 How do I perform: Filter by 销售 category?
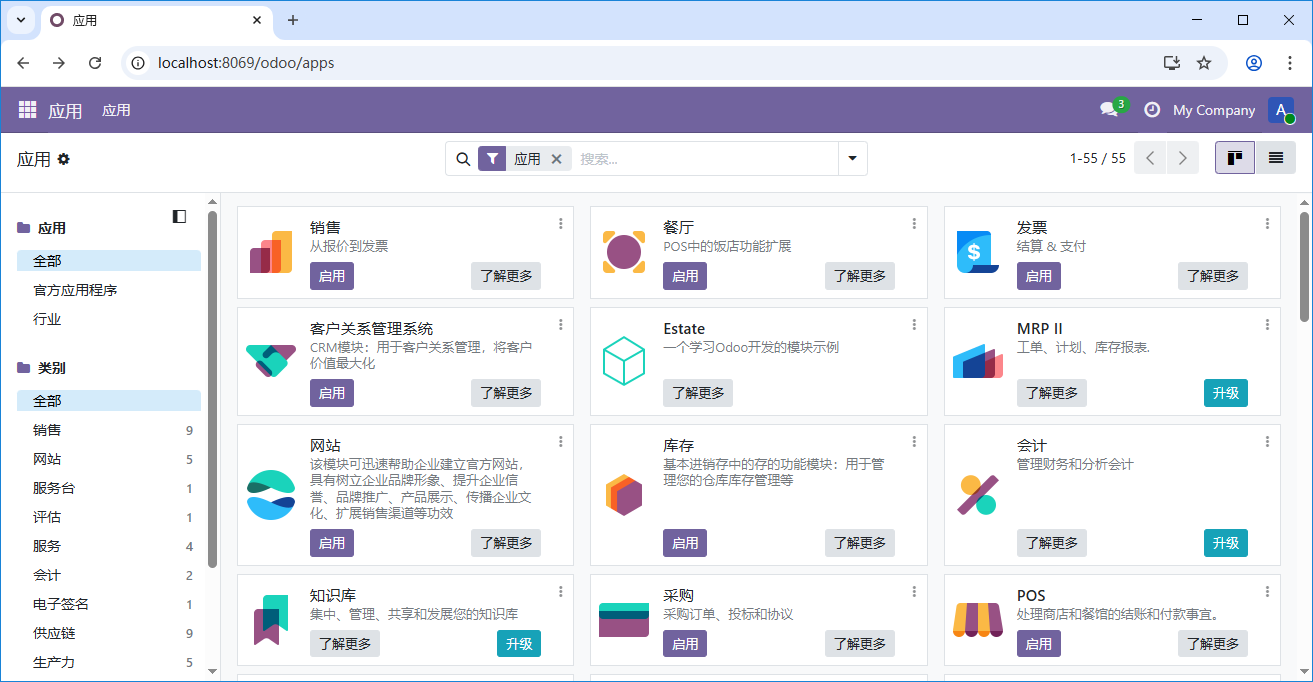pos(109,430)
